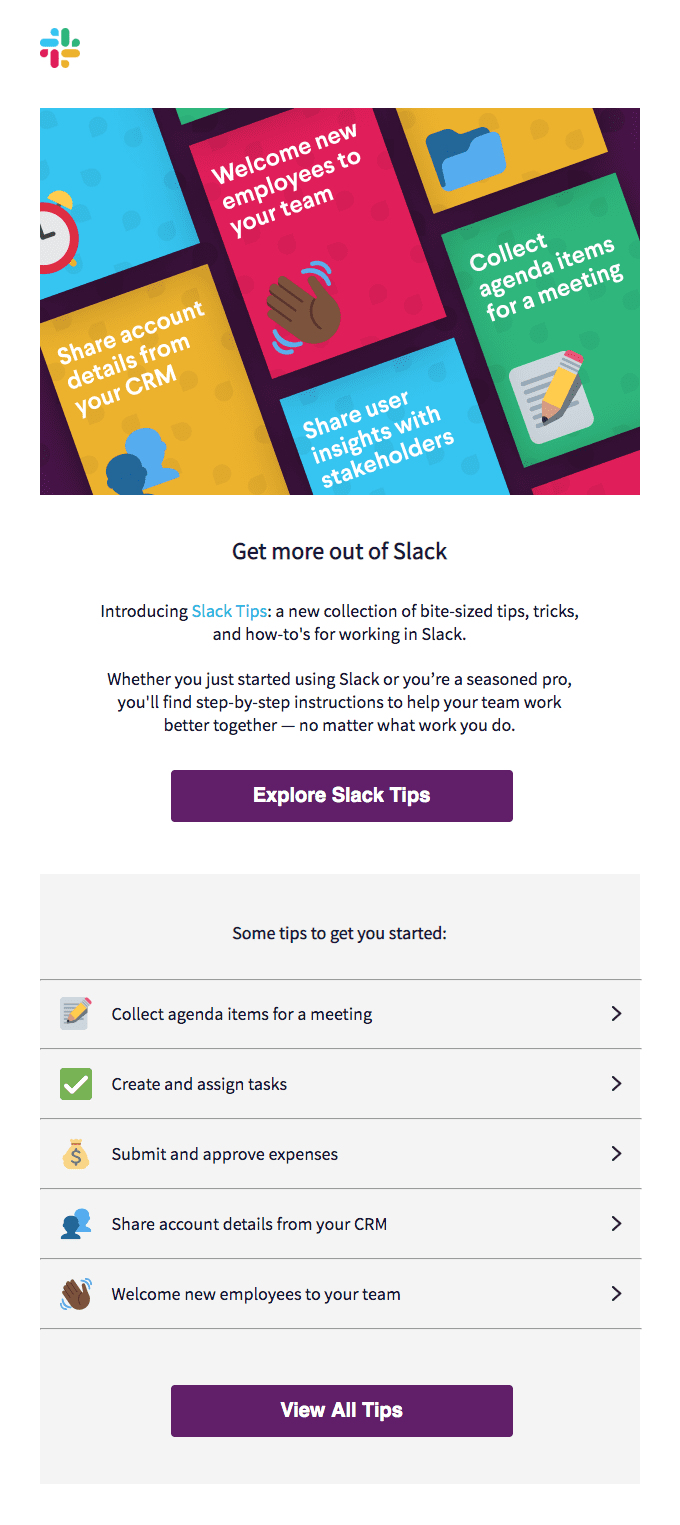Click the green checkmark icon for Create and assign tasks

pos(76,1084)
